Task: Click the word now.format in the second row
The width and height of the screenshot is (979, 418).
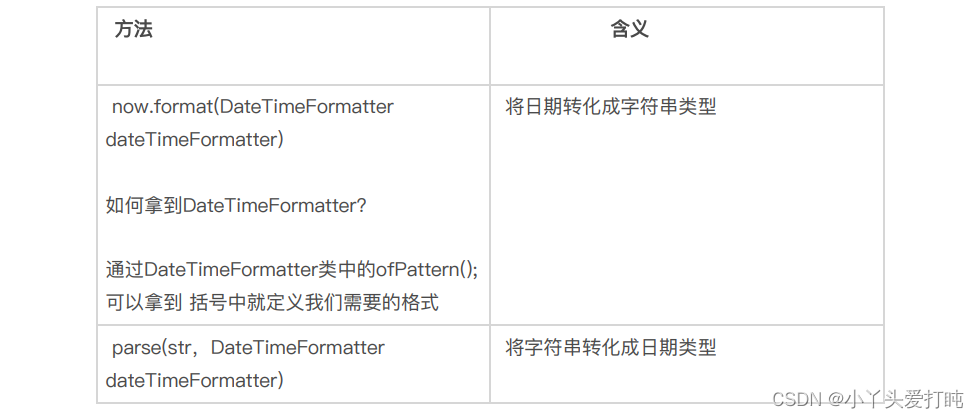Action: click(162, 106)
